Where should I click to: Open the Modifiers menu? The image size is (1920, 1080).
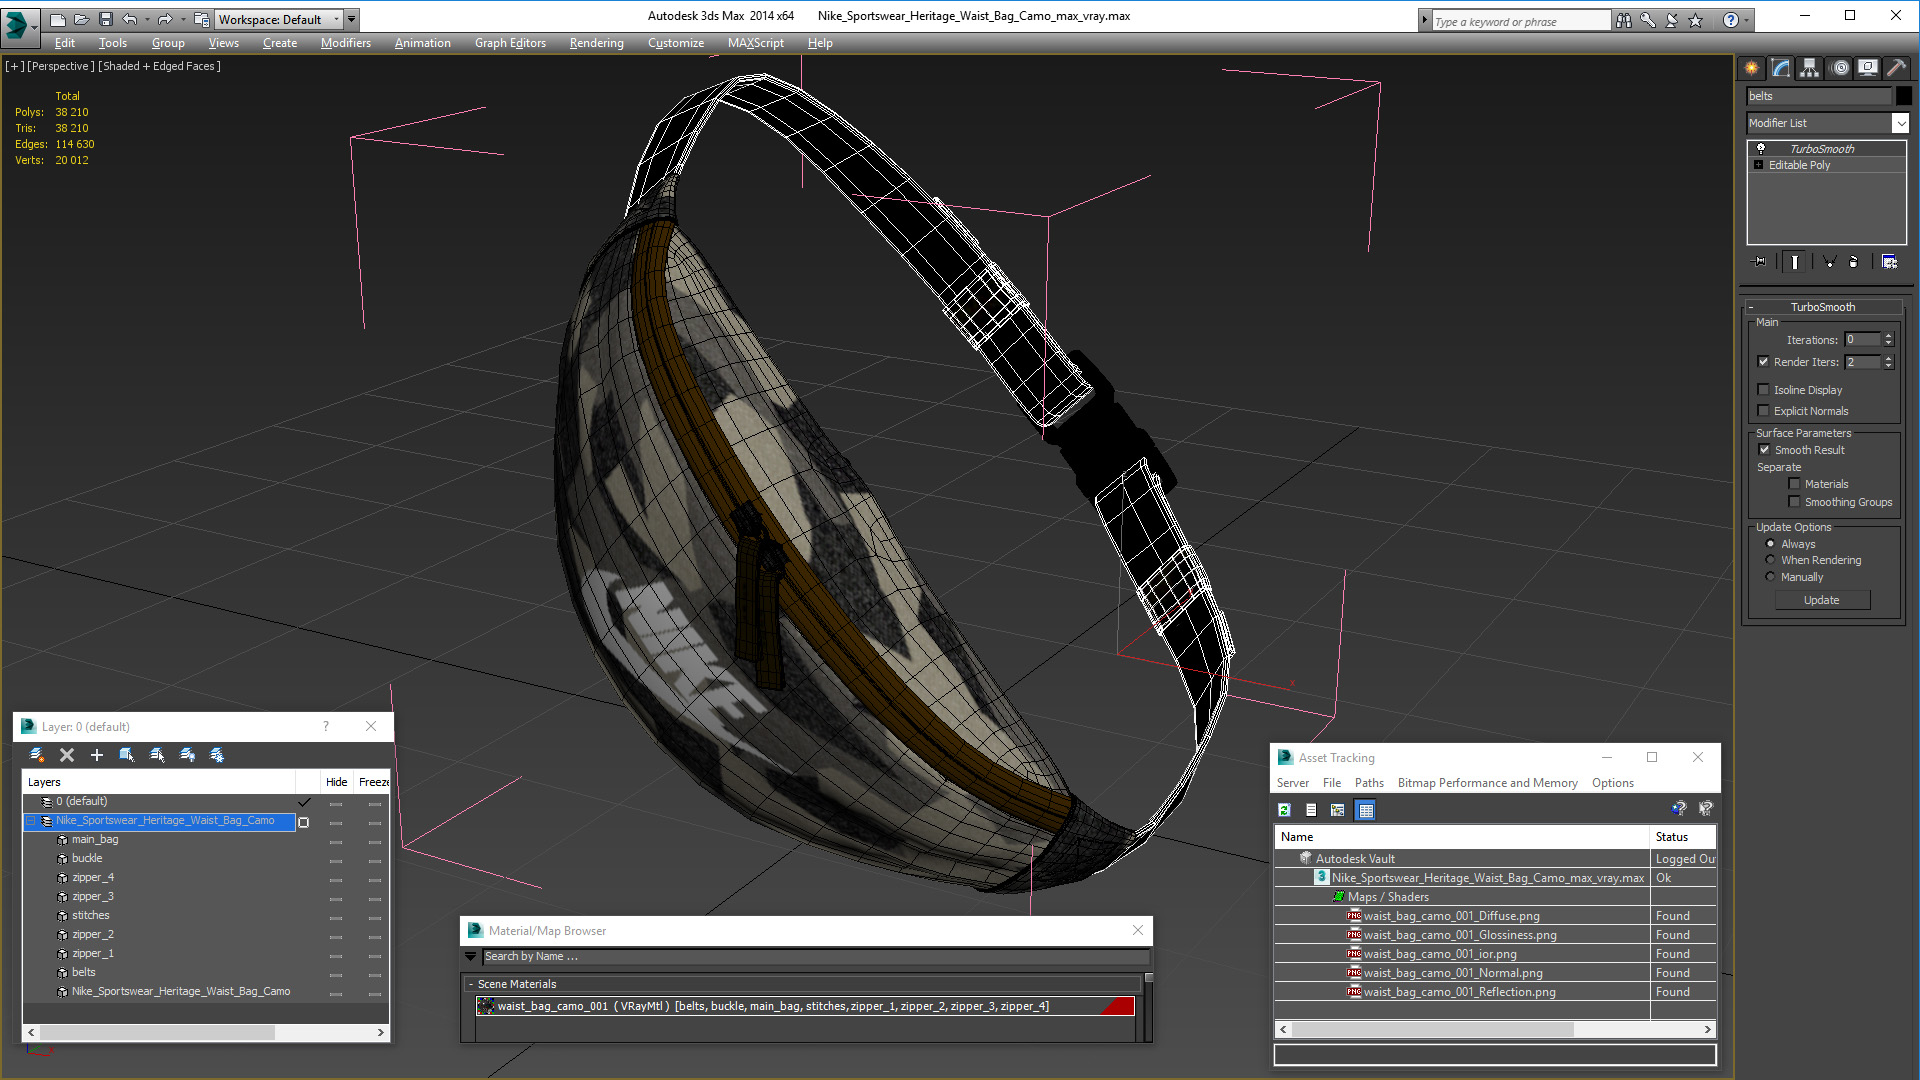[x=346, y=43]
